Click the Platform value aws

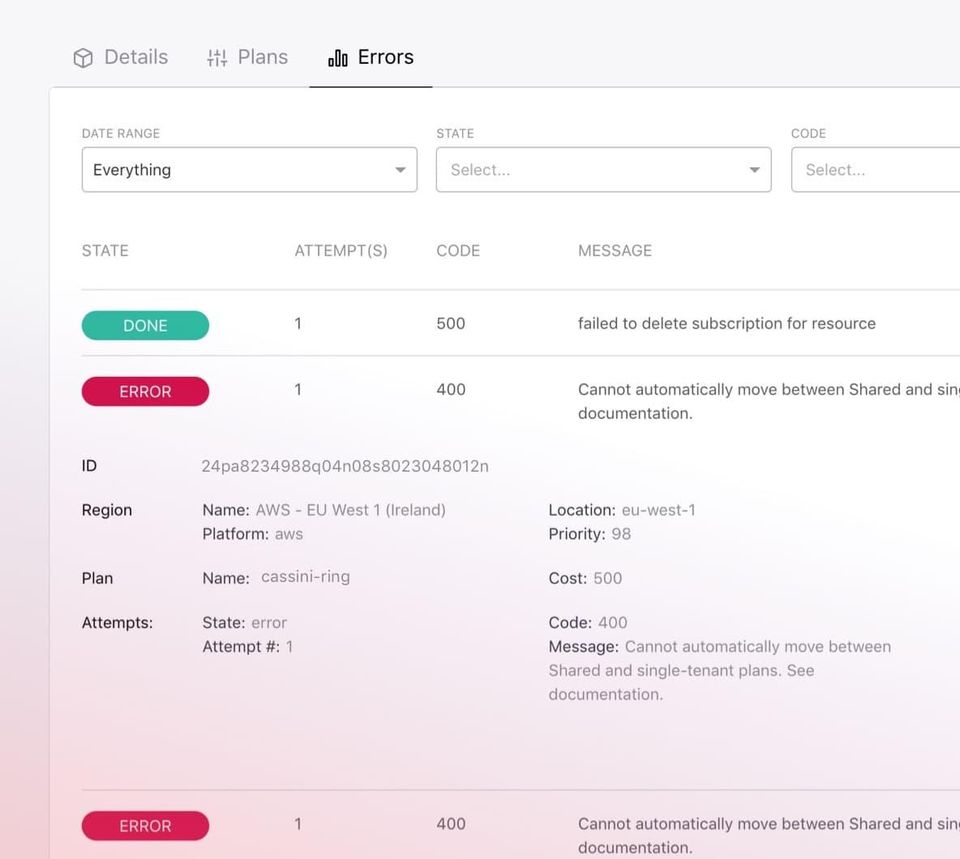[289, 534]
